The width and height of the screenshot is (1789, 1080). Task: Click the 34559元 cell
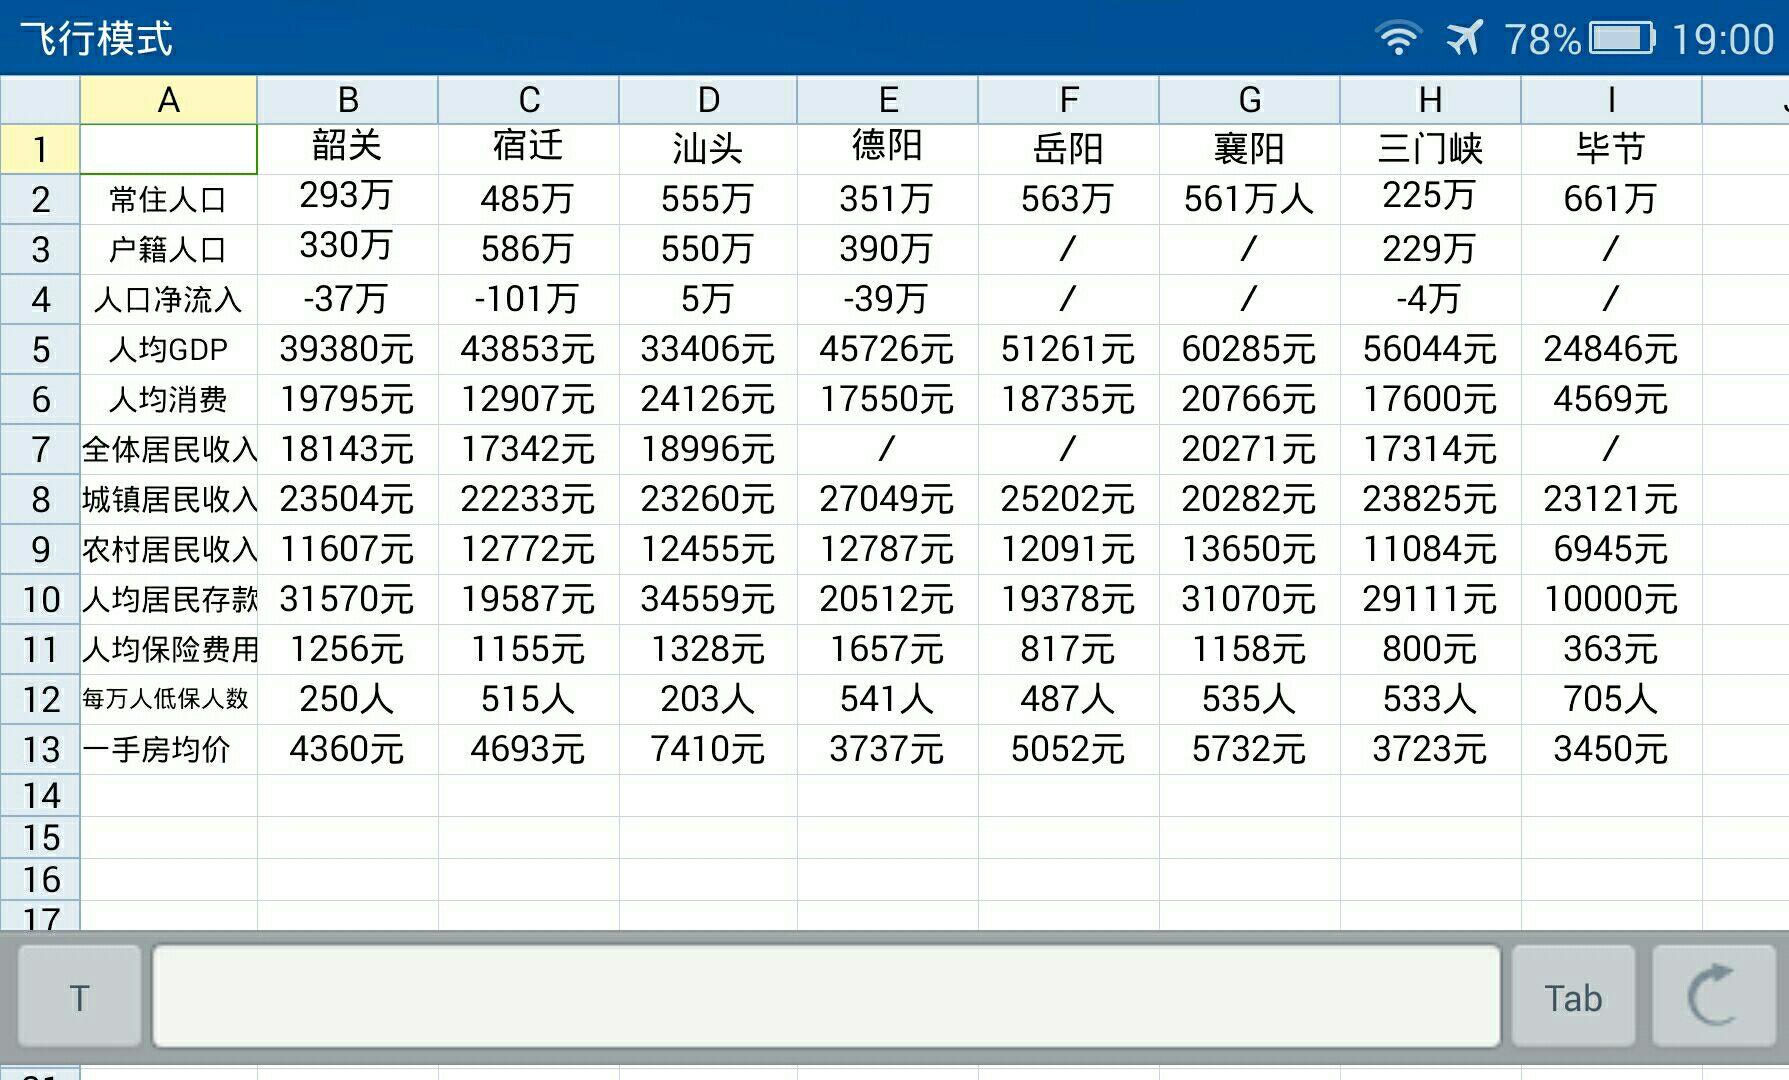pyautogui.click(x=708, y=599)
